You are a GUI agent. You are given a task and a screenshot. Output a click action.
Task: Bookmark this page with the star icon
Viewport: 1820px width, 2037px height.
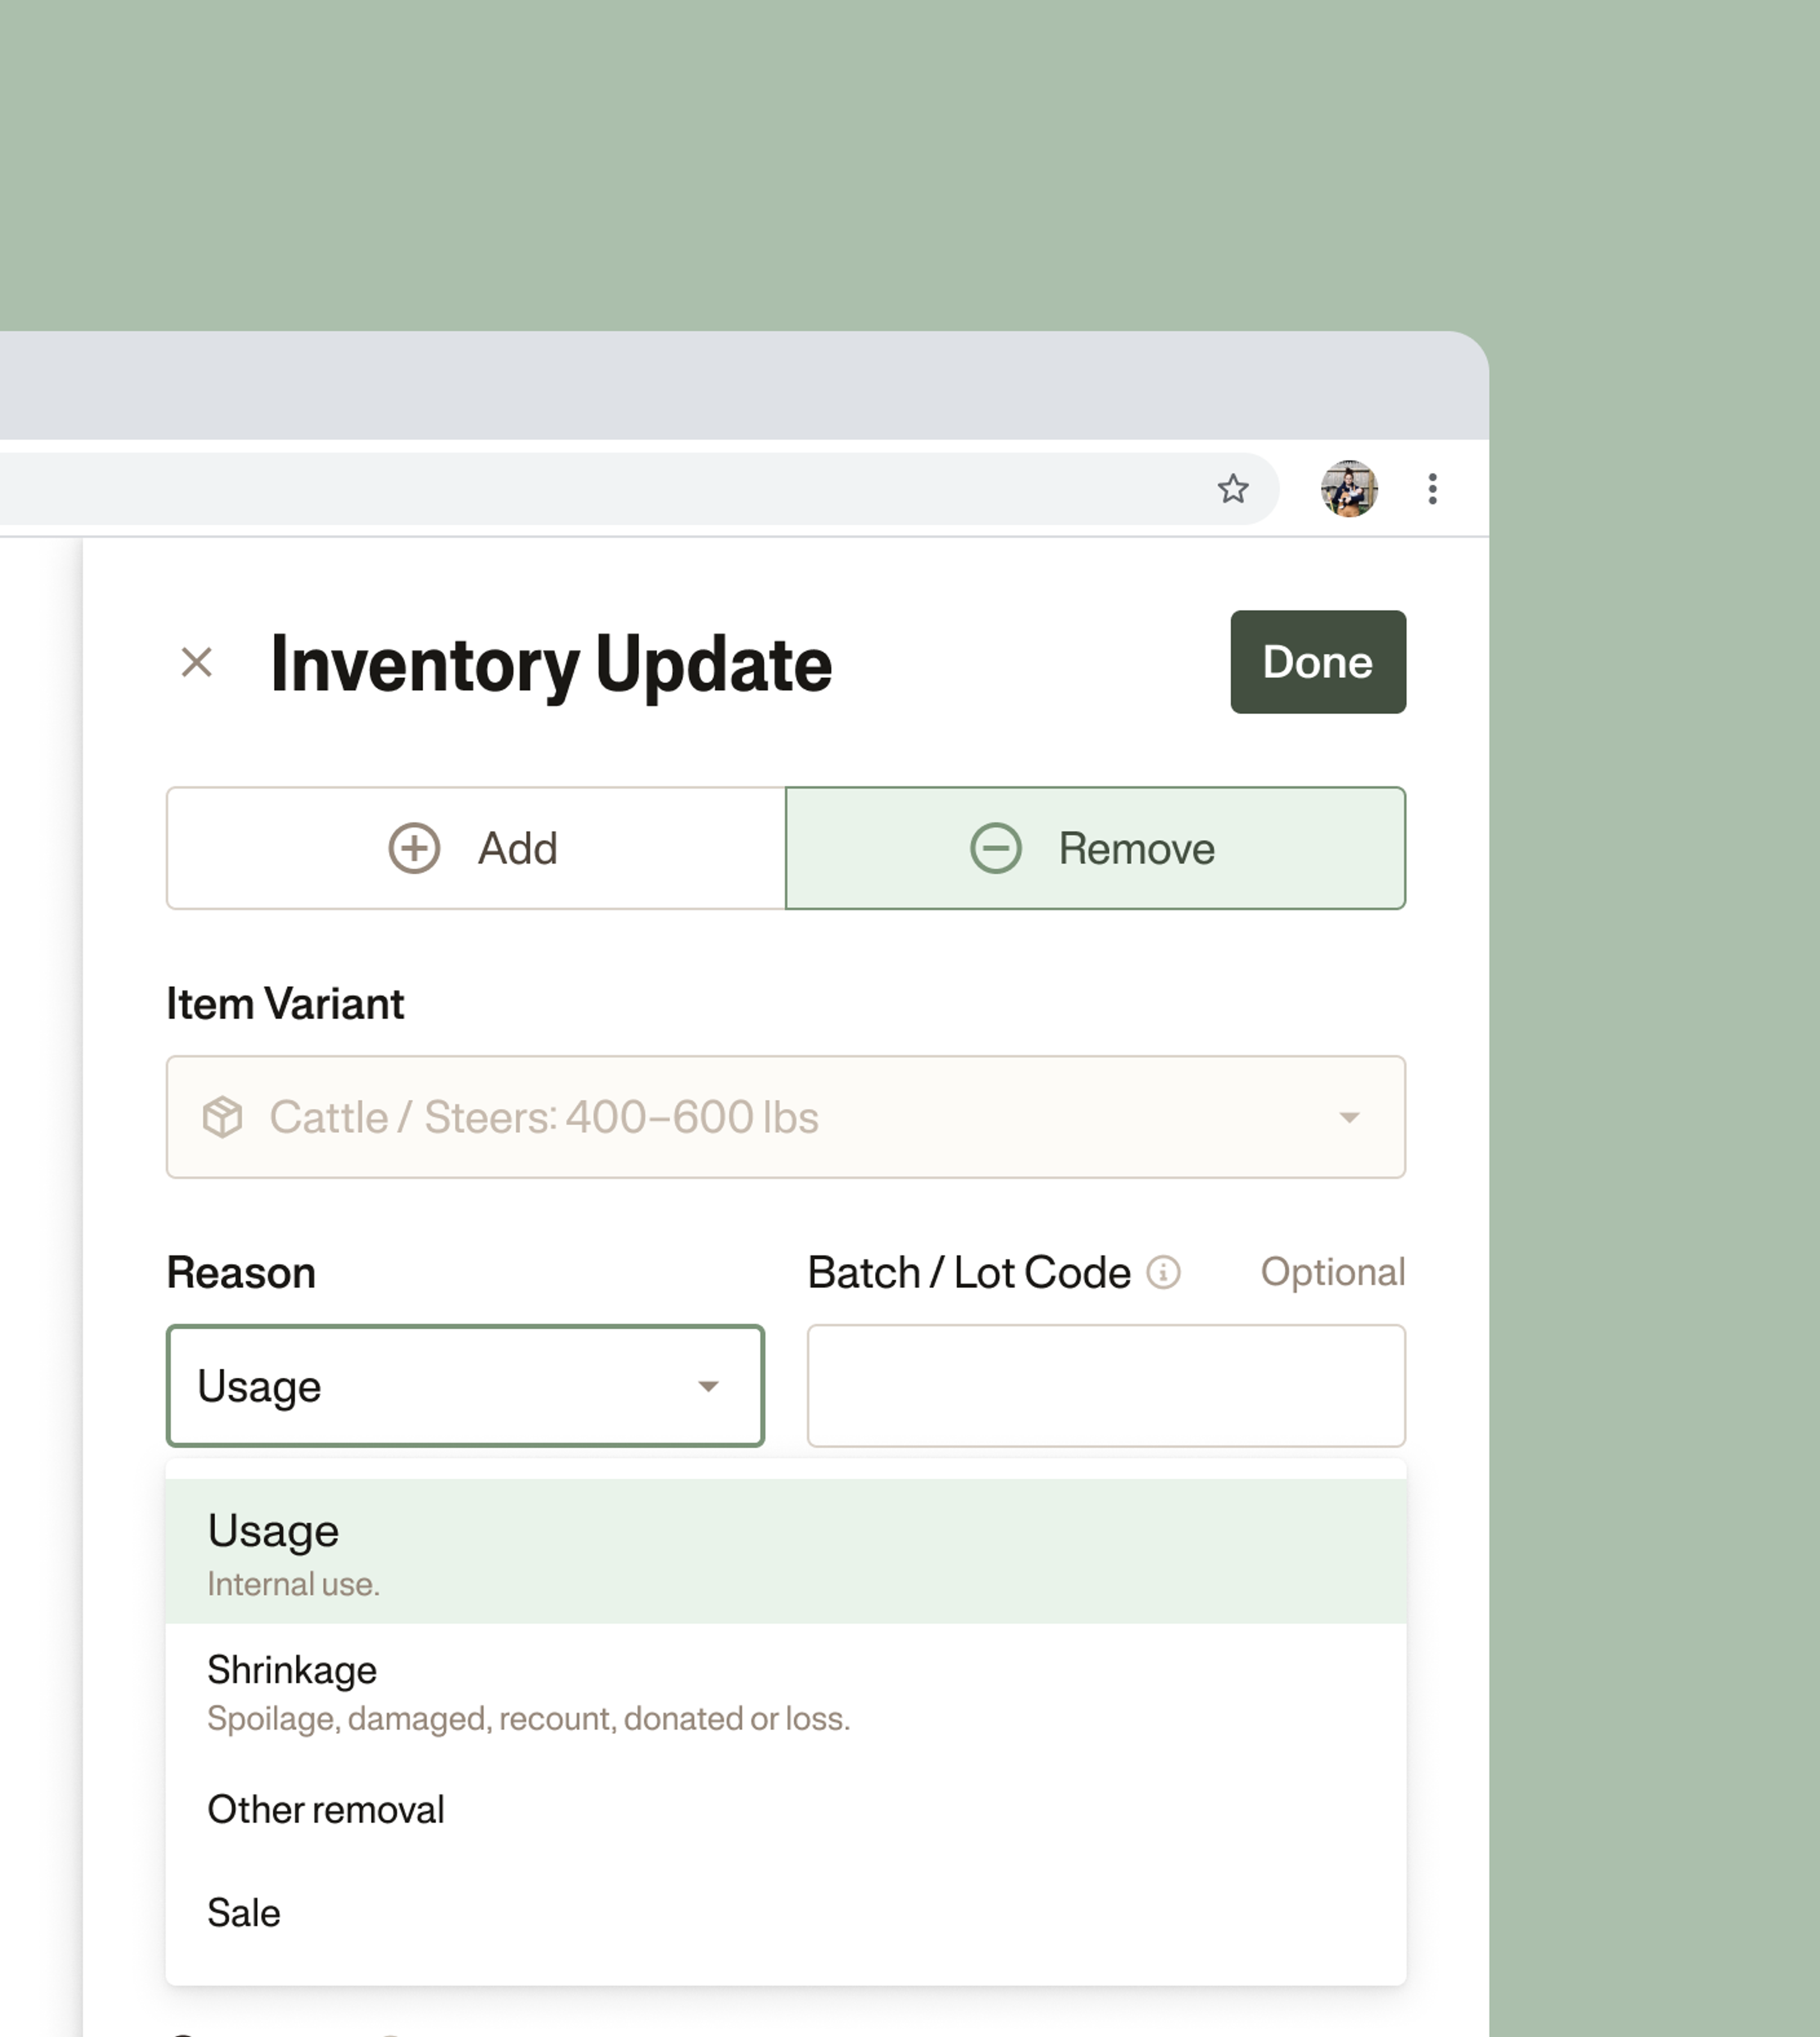(1232, 489)
